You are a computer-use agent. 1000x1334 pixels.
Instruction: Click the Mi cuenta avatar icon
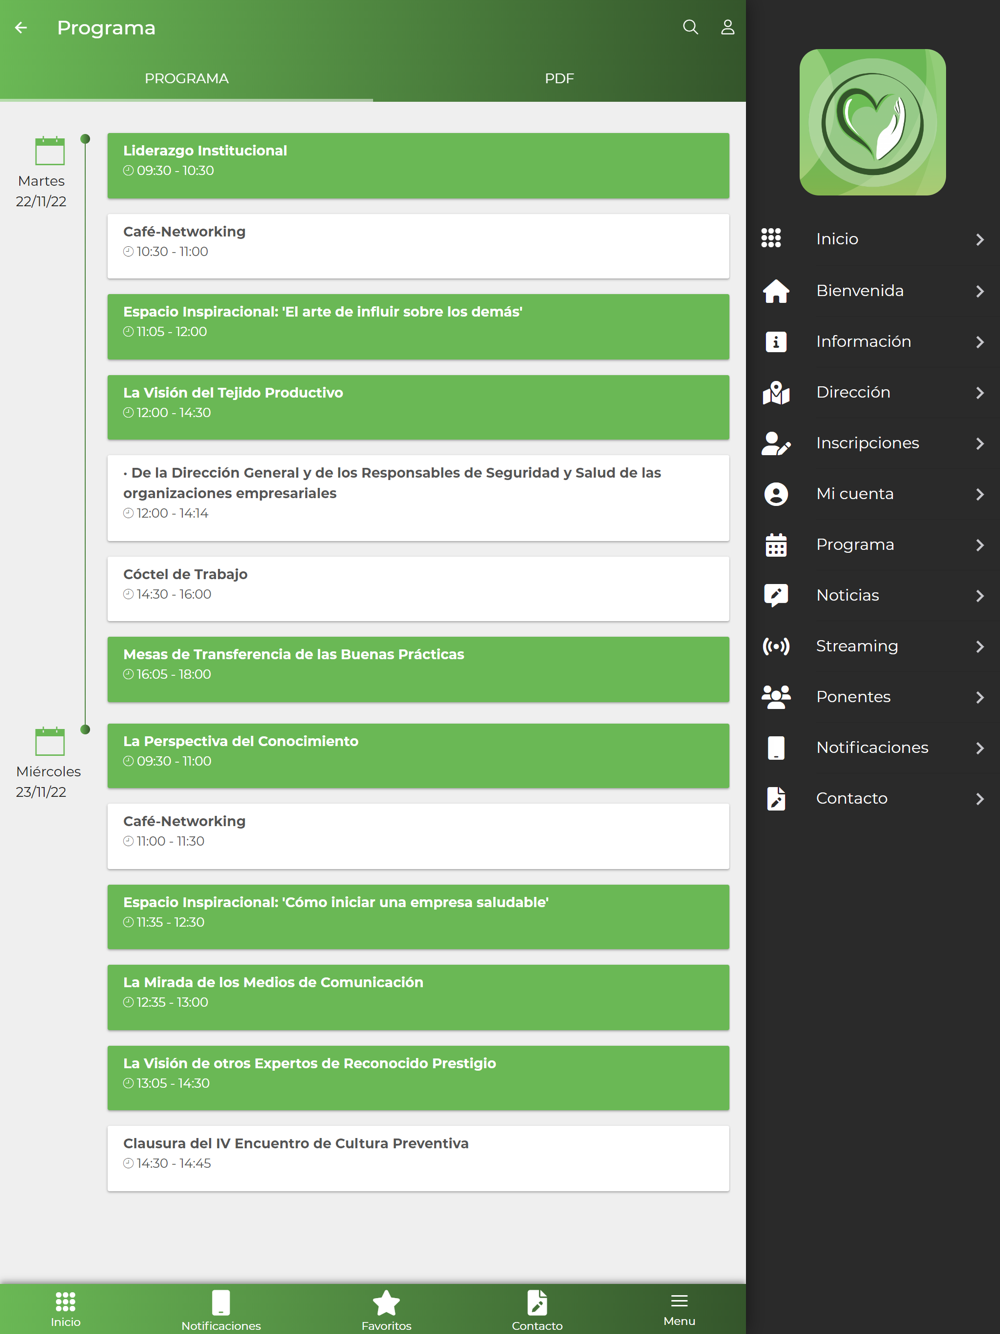coord(776,494)
